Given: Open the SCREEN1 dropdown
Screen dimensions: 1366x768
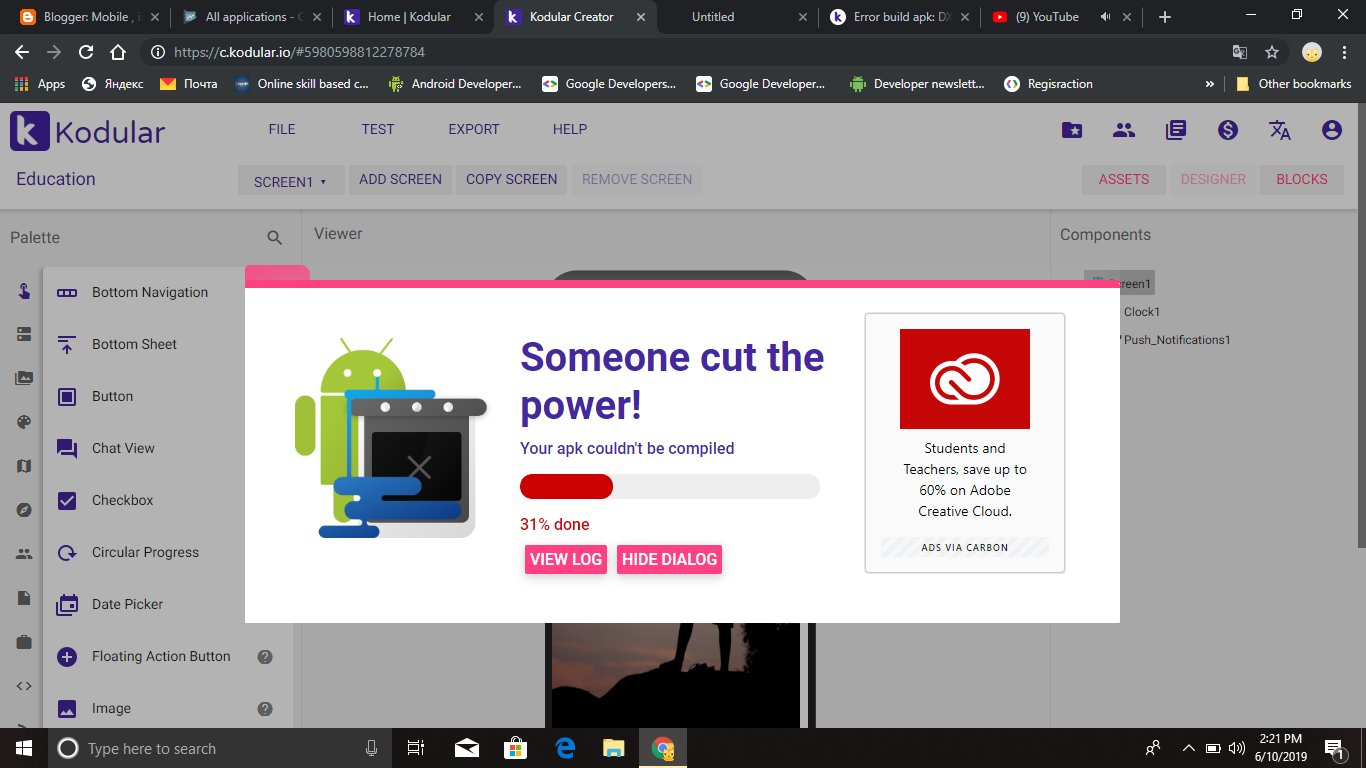Looking at the screenshot, I should [x=290, y=181].
